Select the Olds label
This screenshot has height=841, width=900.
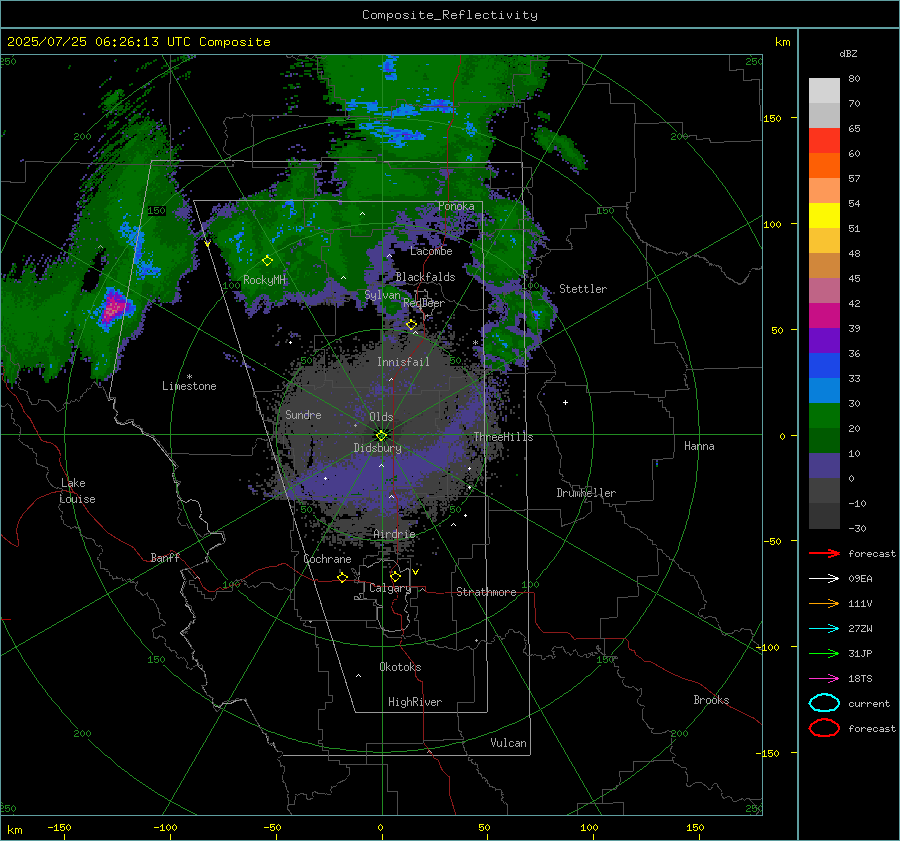pyautogui.click(x=381, y=417)
